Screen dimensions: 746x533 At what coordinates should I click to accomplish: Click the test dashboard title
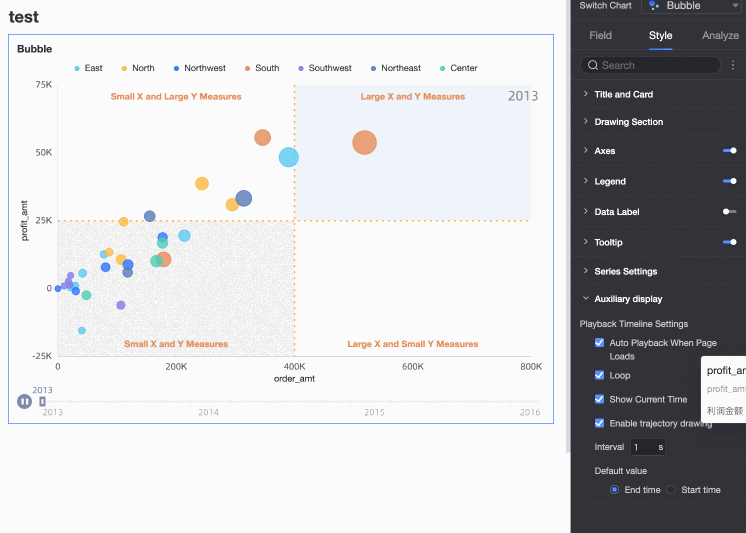[x=24, y=17]
